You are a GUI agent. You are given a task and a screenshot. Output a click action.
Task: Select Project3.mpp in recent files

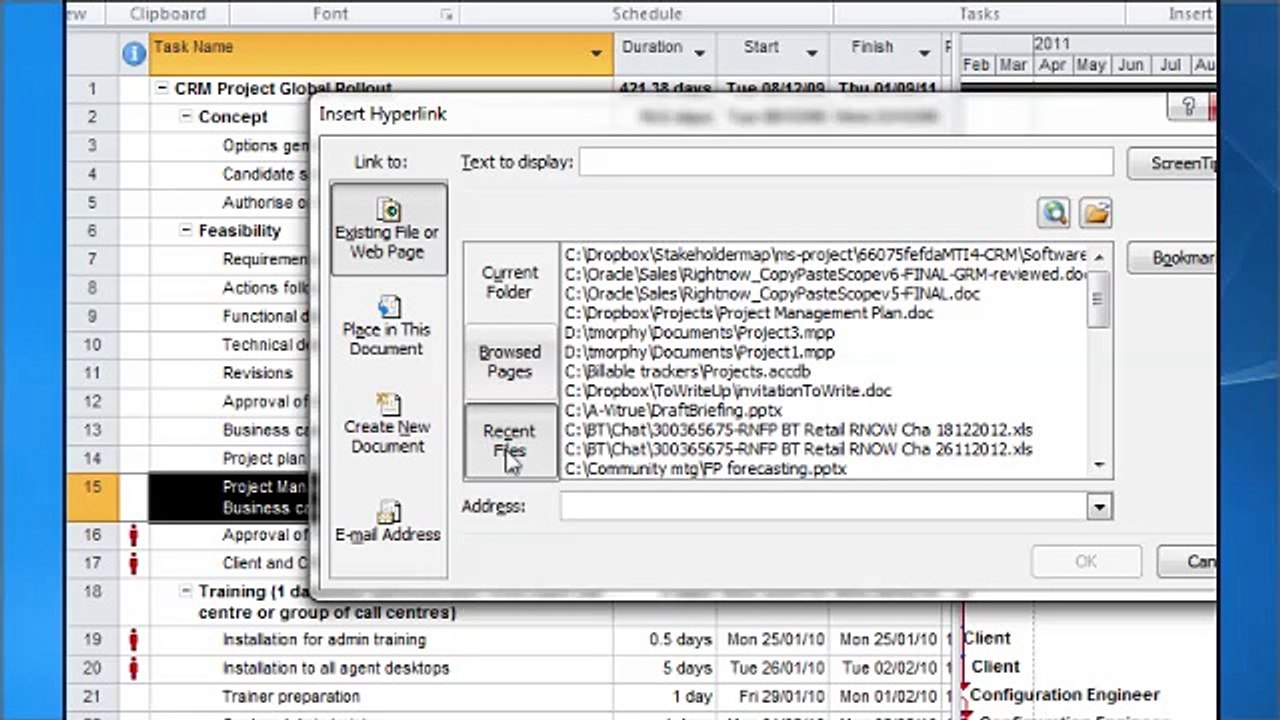pyautogui.click(x=699, y=332)
